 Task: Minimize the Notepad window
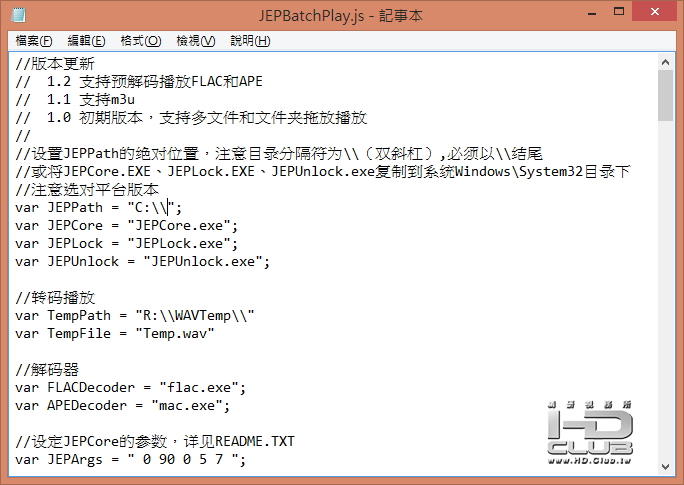pyautogui.click(x=592, y=14)
